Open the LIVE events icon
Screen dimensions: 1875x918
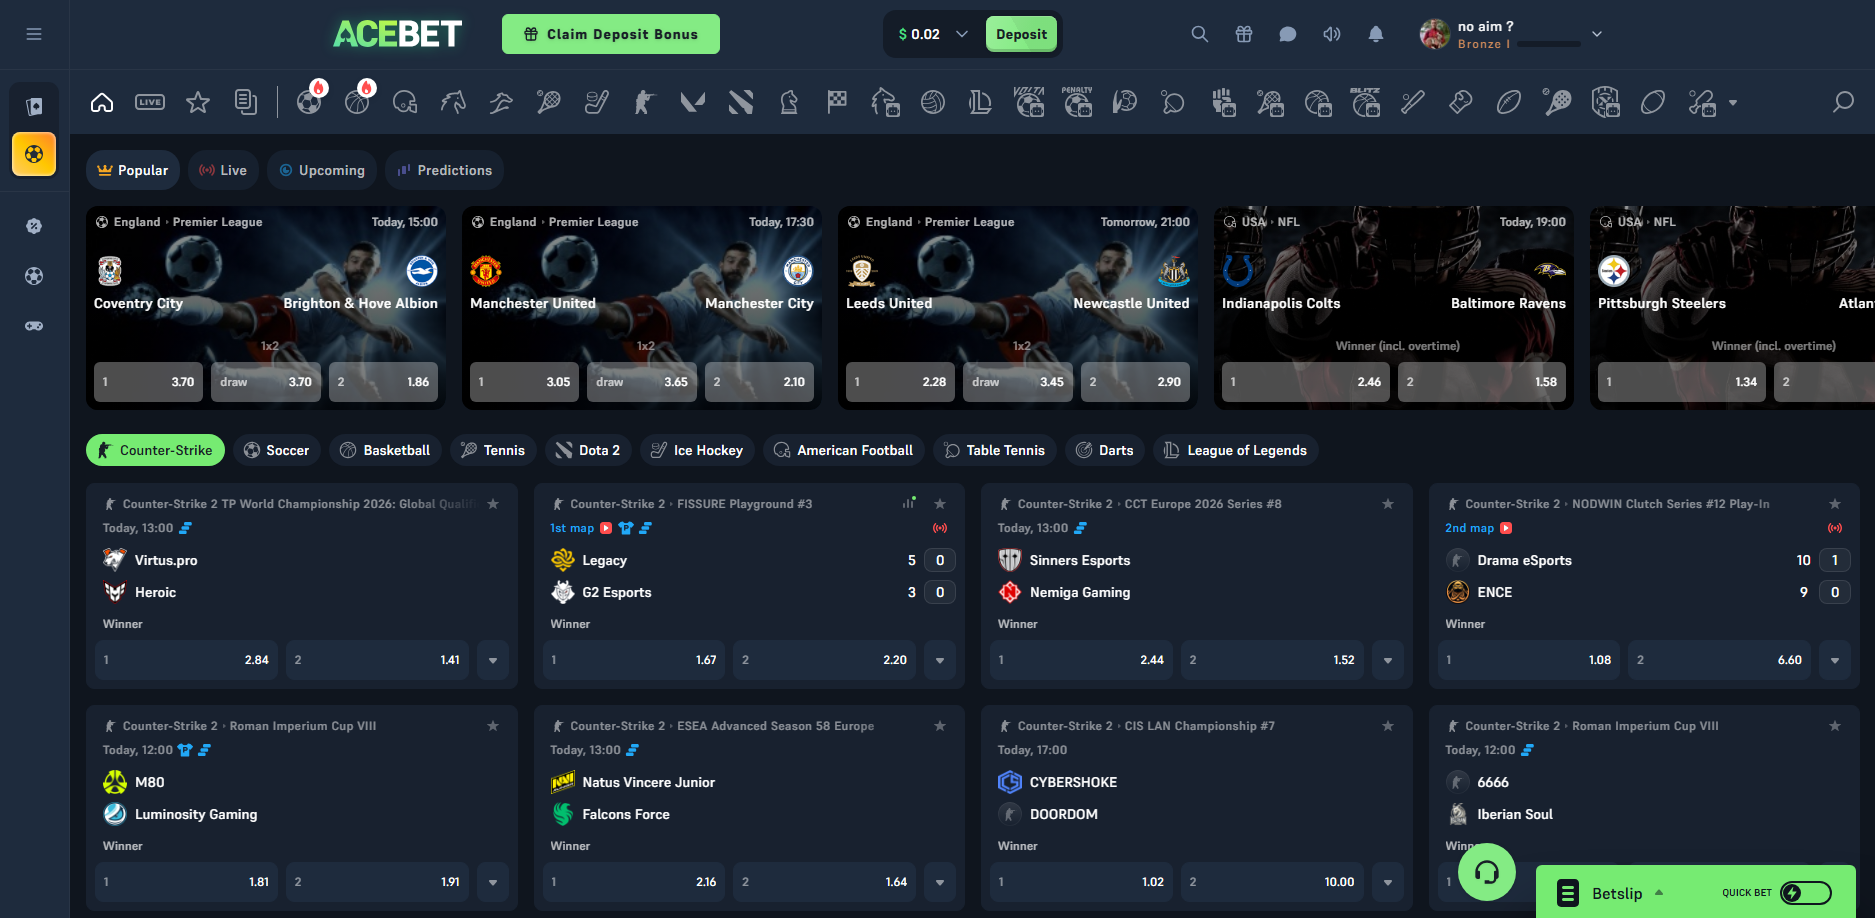point(150,102)
